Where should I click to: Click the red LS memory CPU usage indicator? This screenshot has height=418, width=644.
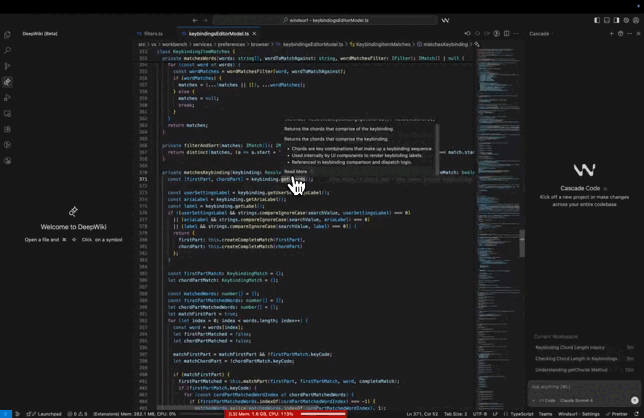(x=286, y=414)
